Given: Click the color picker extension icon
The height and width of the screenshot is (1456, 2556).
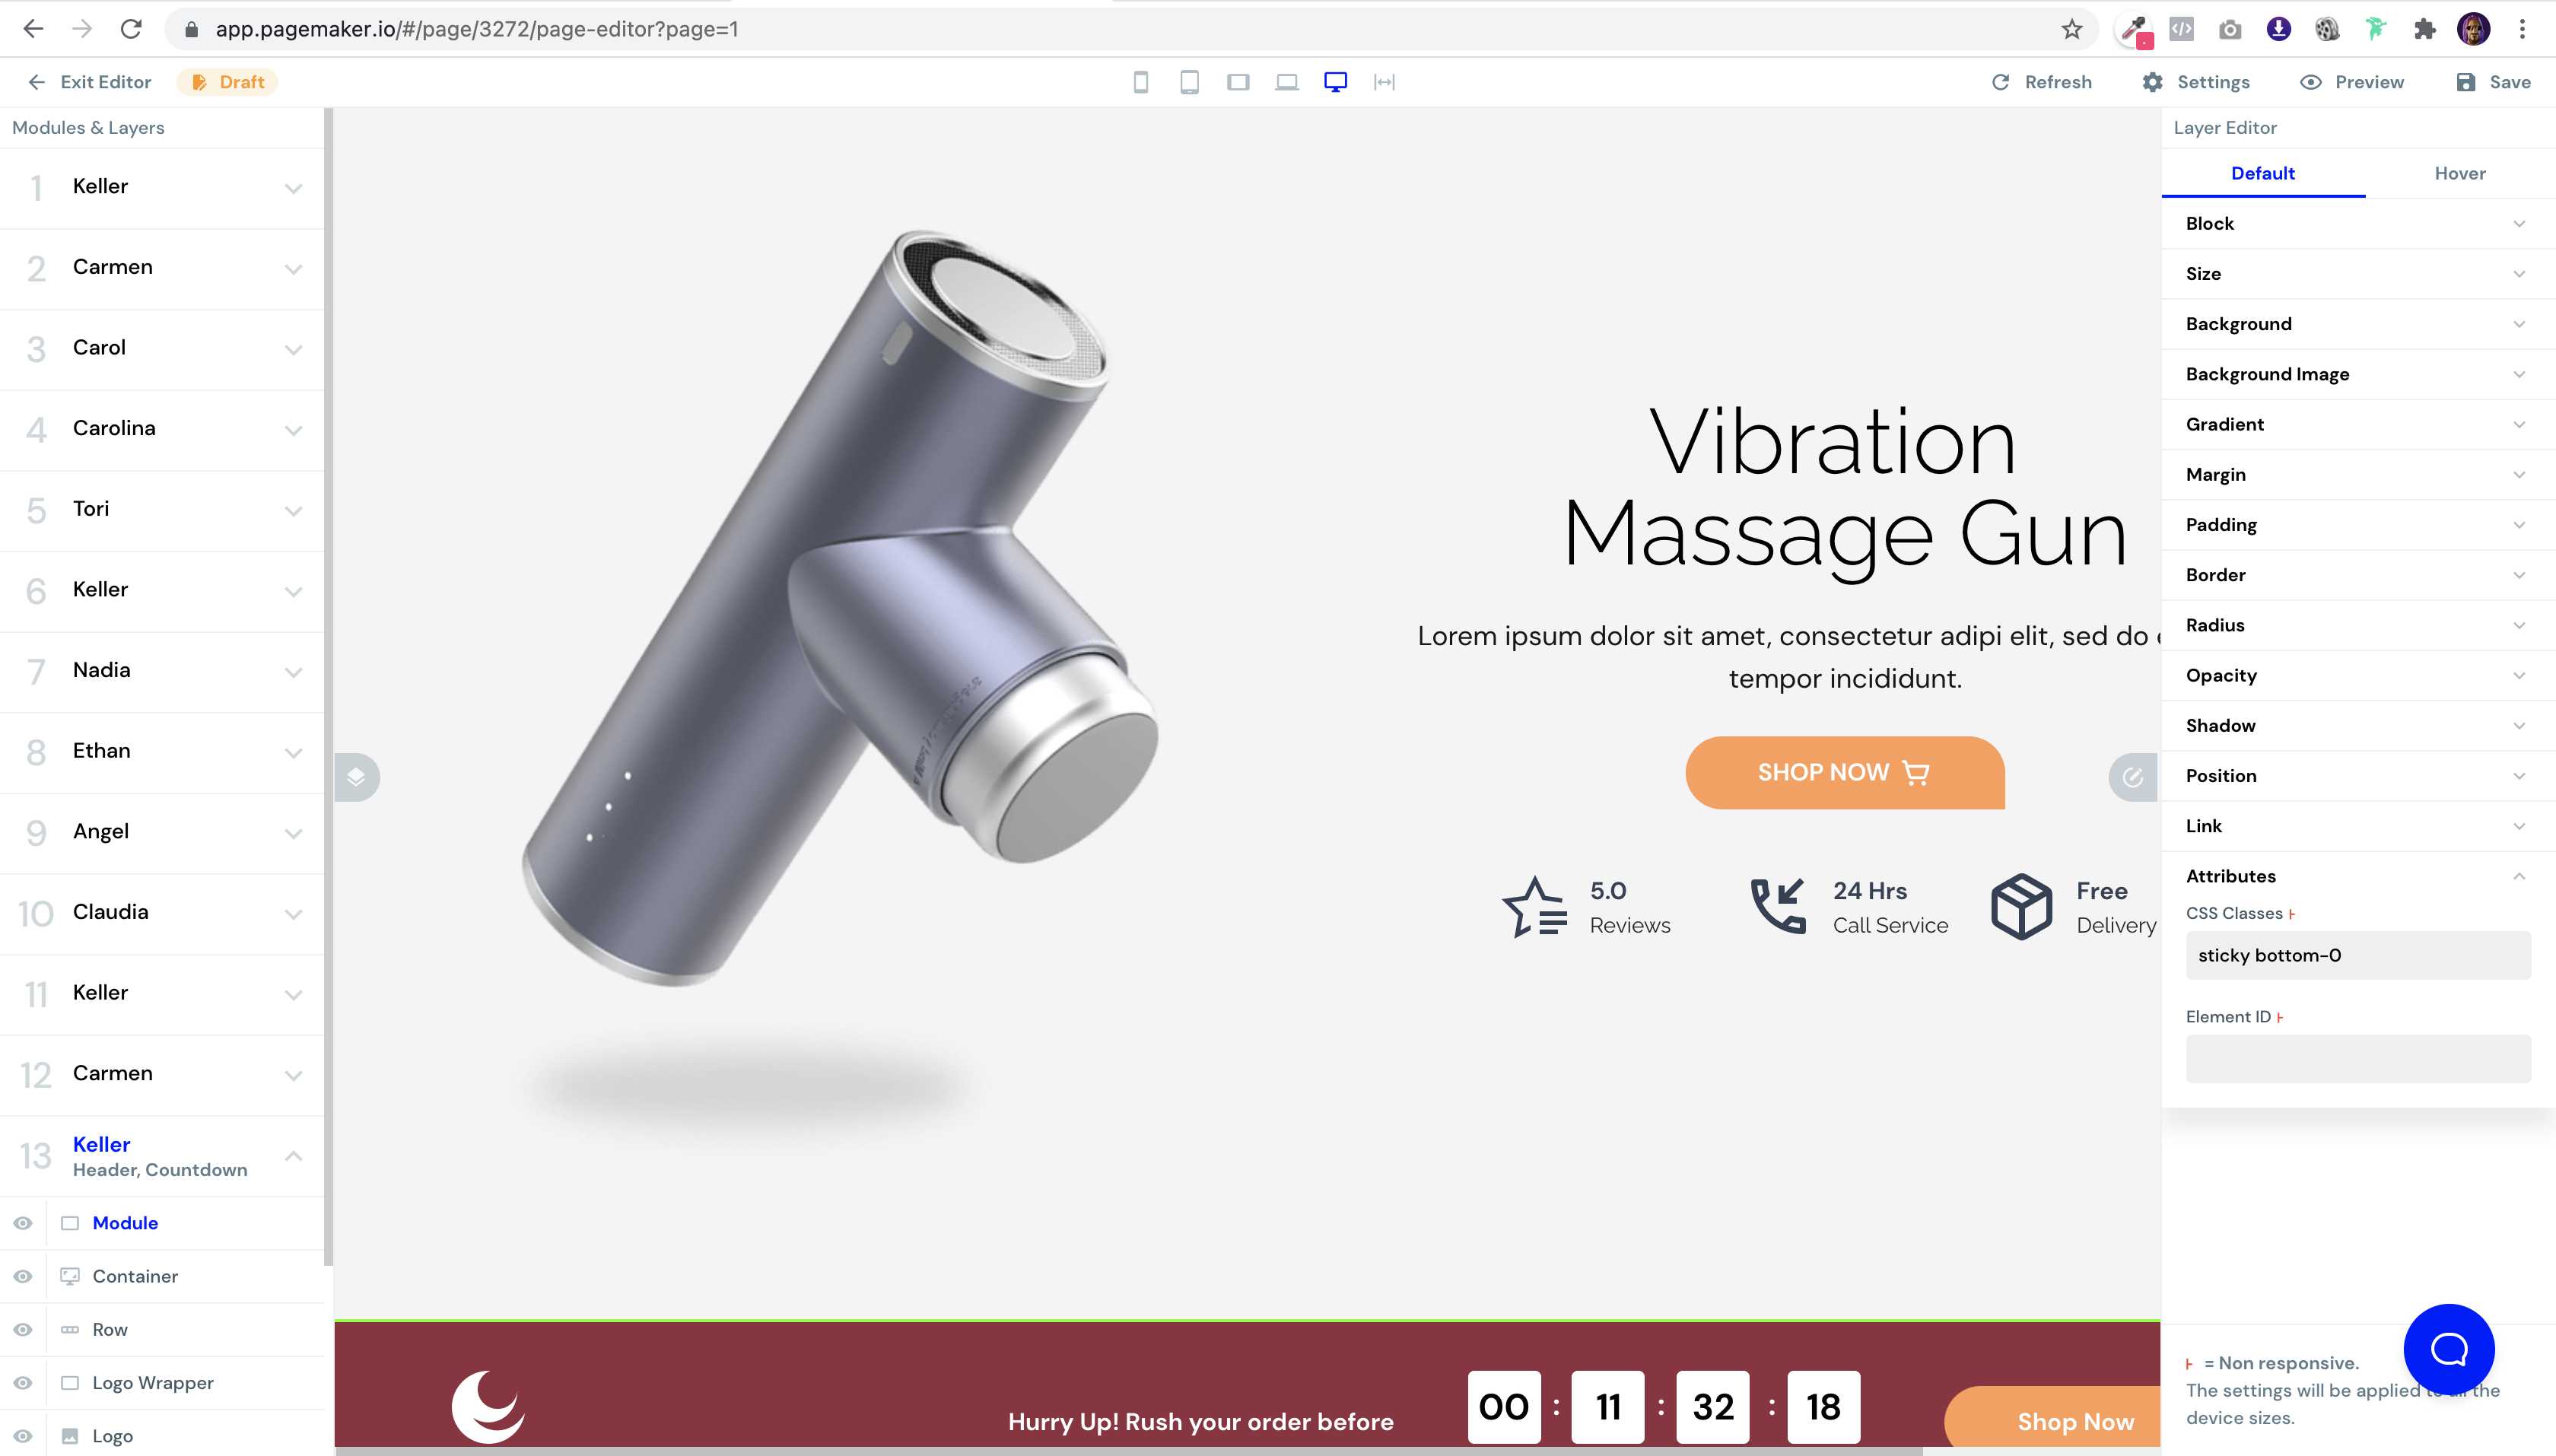Looking at the screenshot, I should 2135,30.
